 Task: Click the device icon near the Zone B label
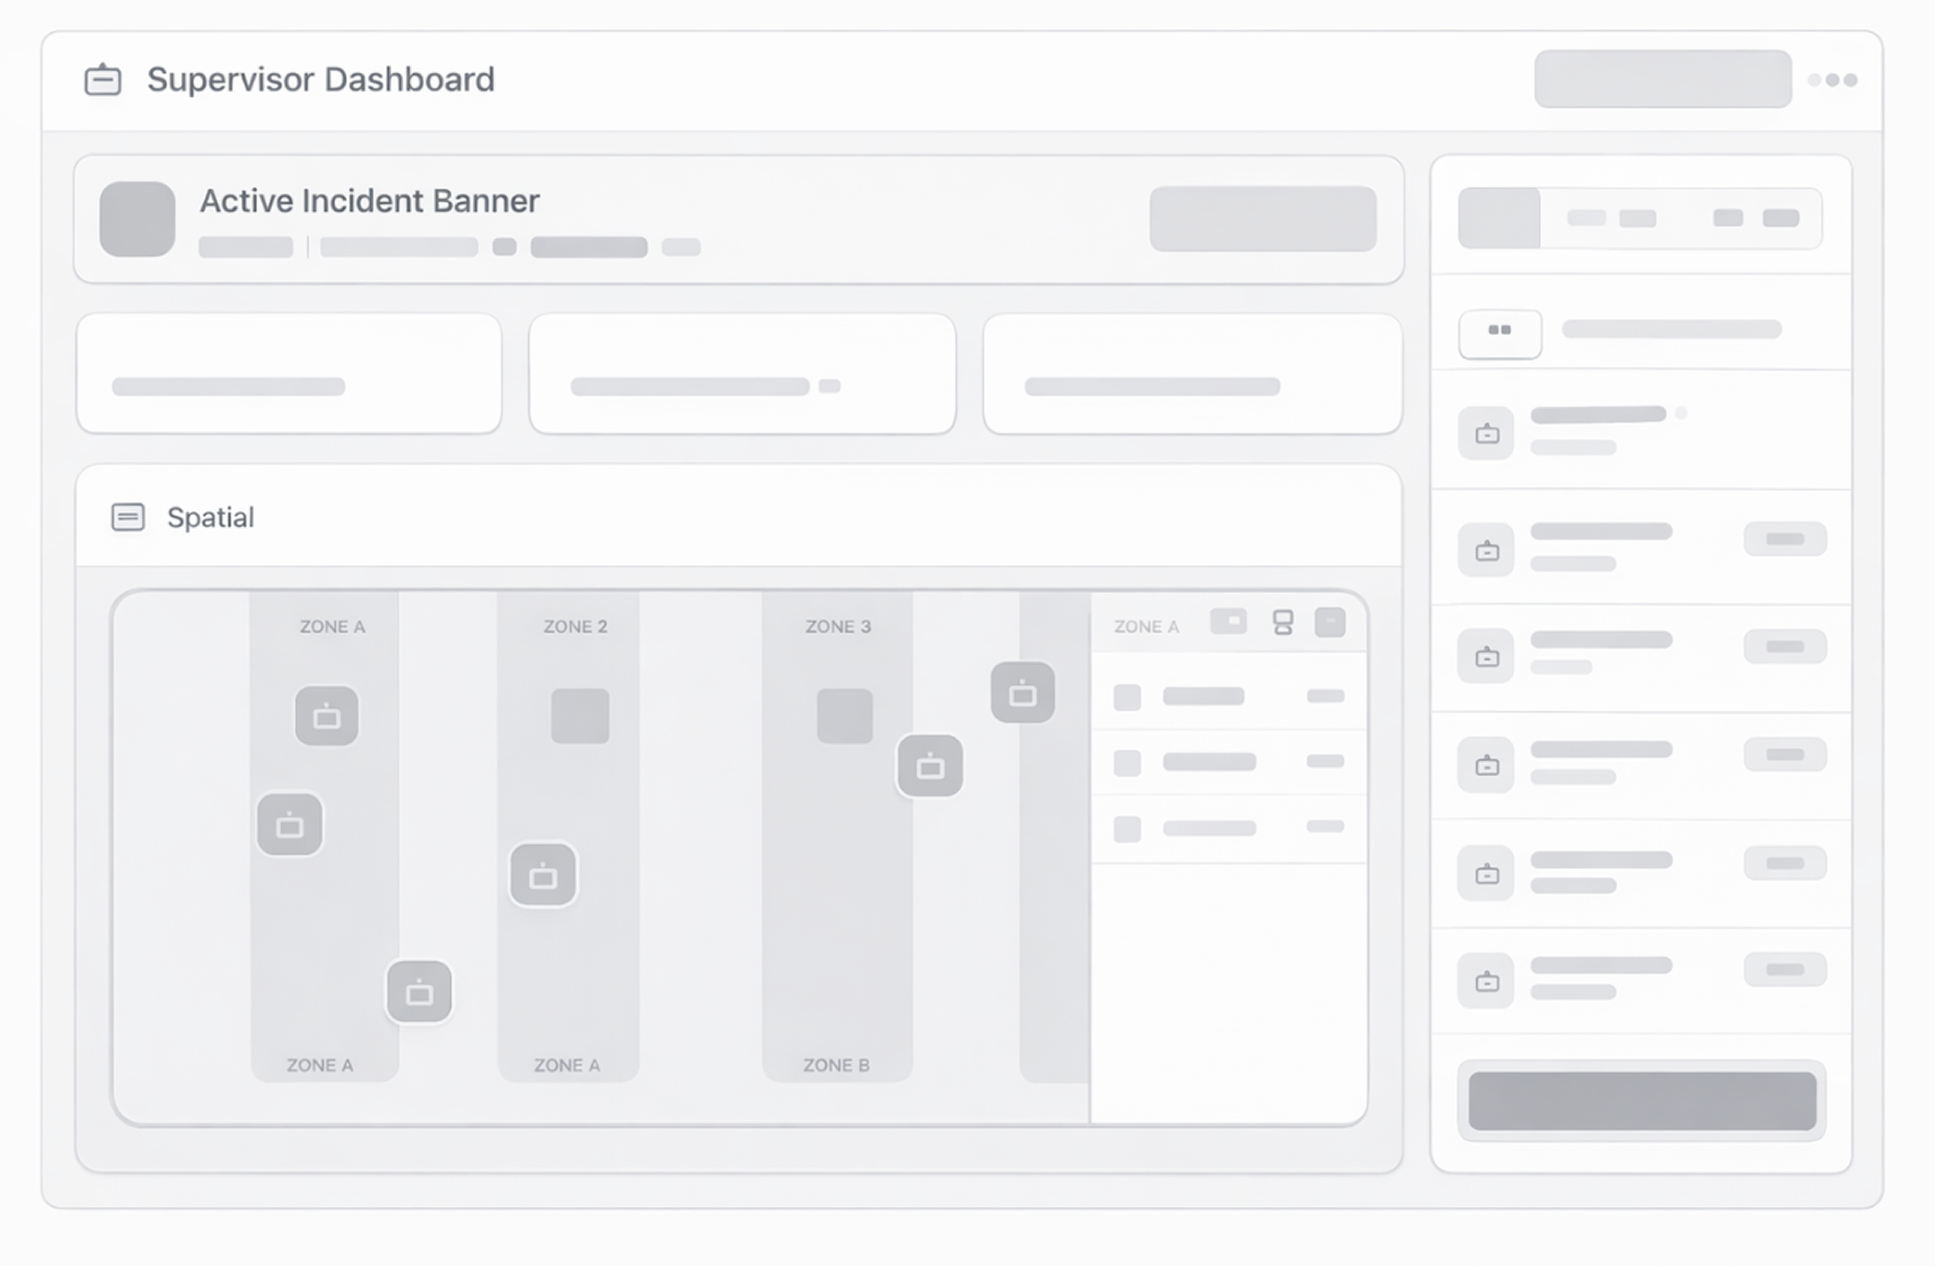[x=1023, y=693]
